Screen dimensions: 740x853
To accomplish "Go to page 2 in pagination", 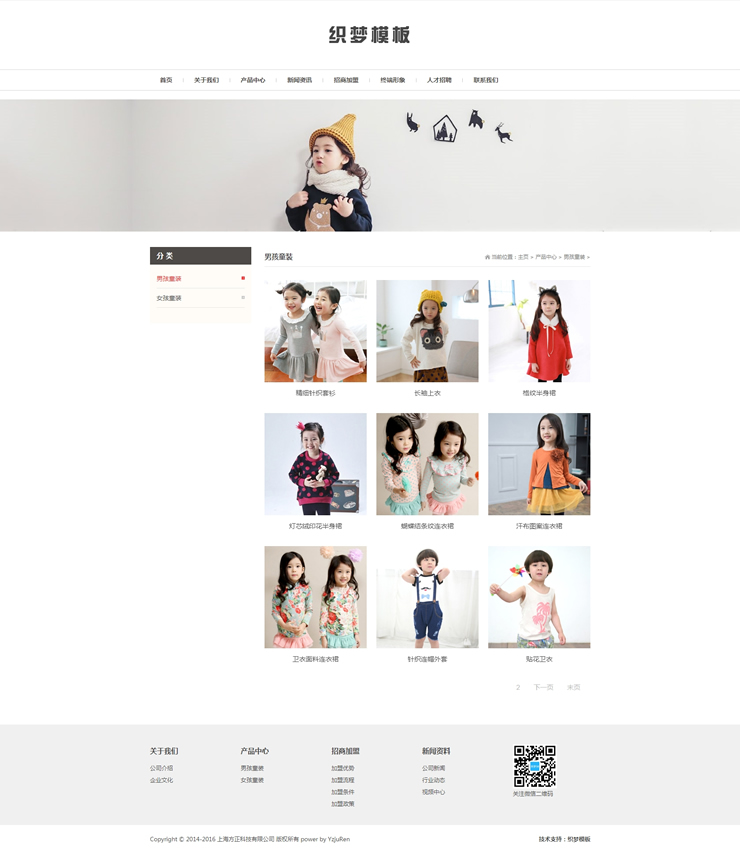I will click(518, 688).
